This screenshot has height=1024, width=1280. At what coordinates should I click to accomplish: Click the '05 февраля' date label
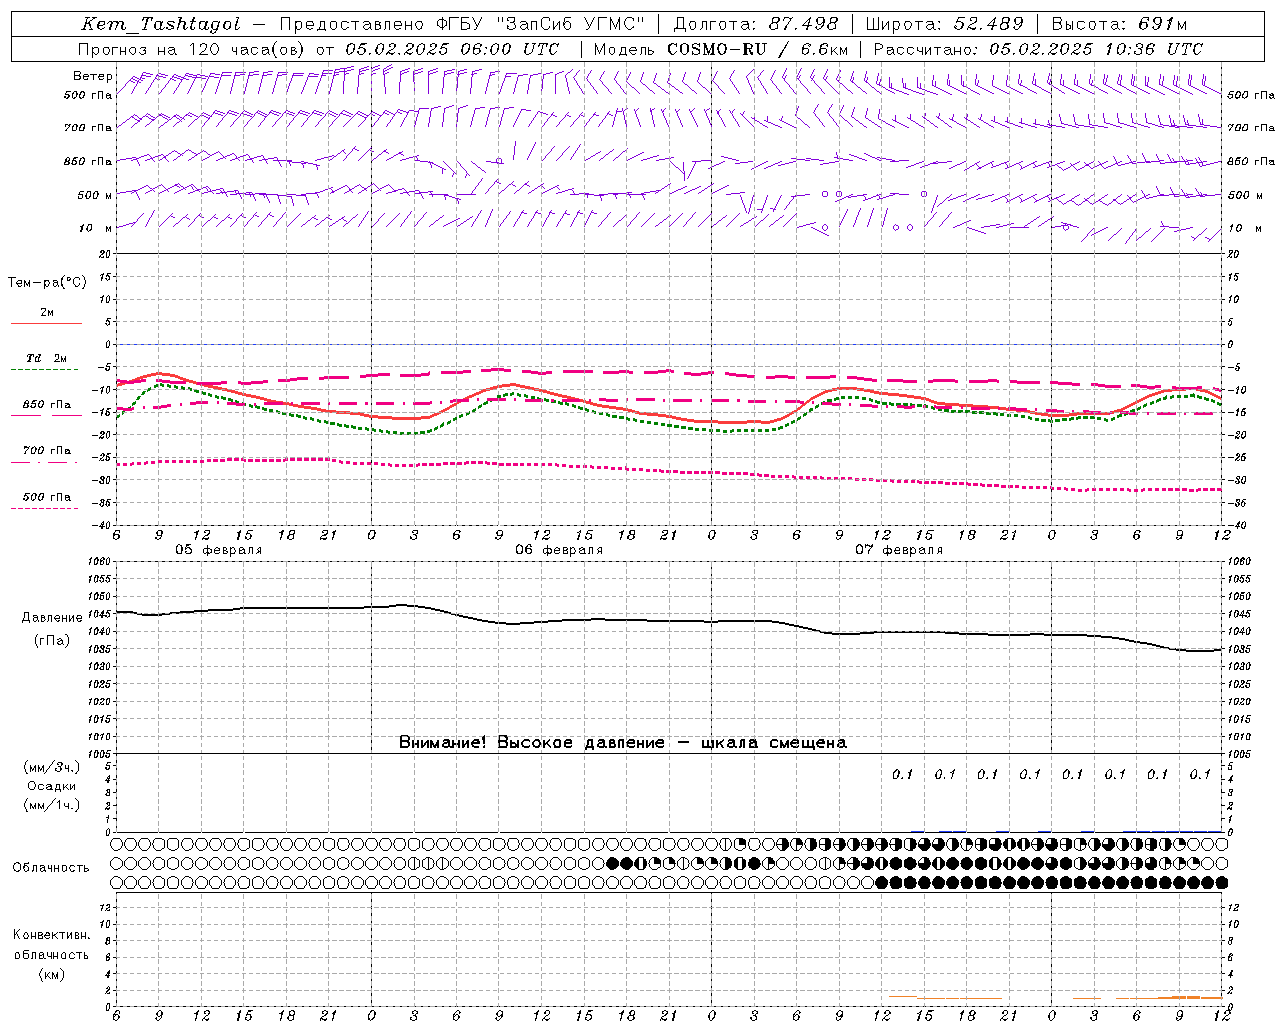[219, 550]
